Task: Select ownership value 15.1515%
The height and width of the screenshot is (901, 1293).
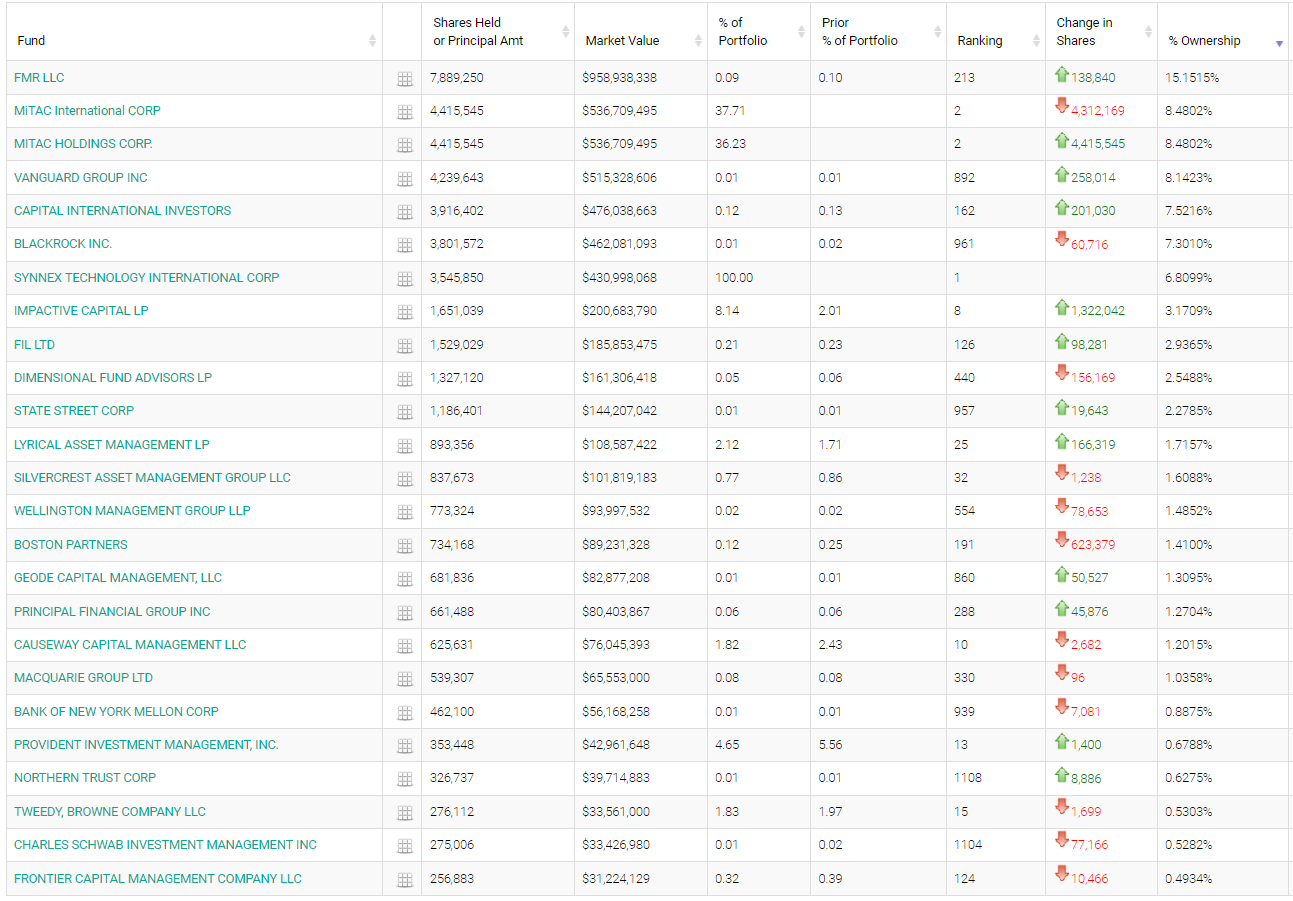Action: point(1192,78)
